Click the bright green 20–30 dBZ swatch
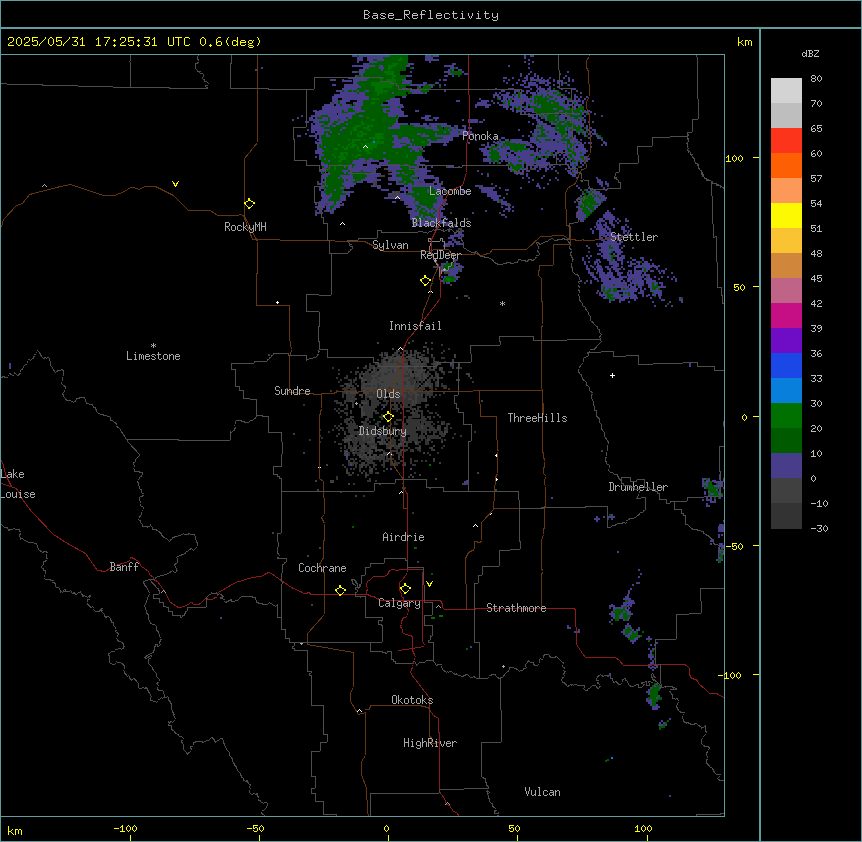This screenshot has width=862, height=842. point(786,416)
